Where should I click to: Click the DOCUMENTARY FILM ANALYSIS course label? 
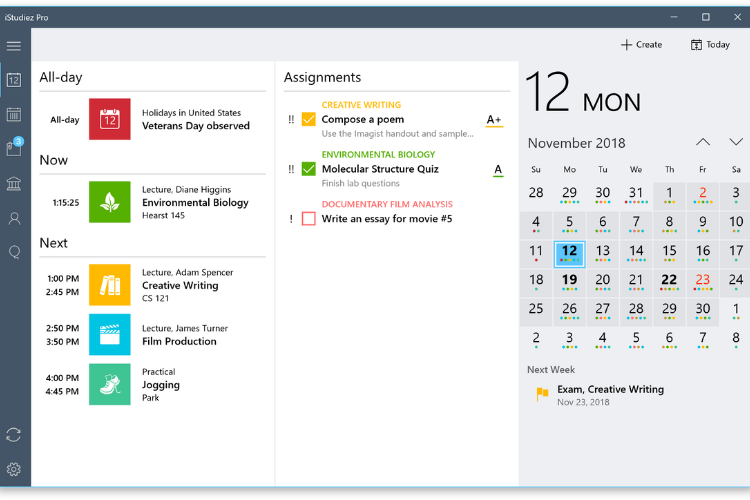tap(387, 204)
